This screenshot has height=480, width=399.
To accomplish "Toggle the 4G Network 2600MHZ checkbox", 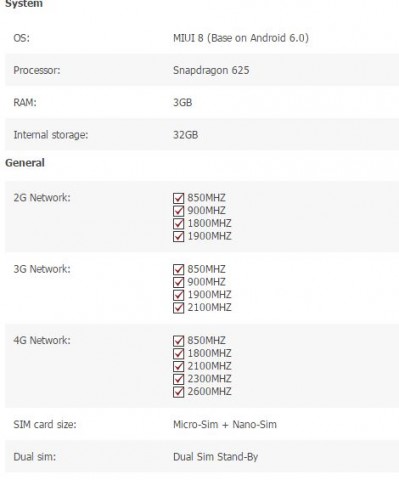I will (179, 392).
